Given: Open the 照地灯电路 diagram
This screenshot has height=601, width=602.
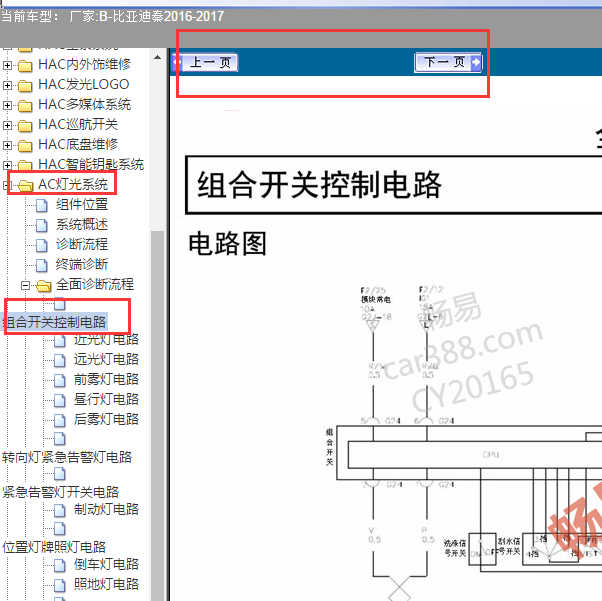Looking at the screenshot, I should 106,585.
